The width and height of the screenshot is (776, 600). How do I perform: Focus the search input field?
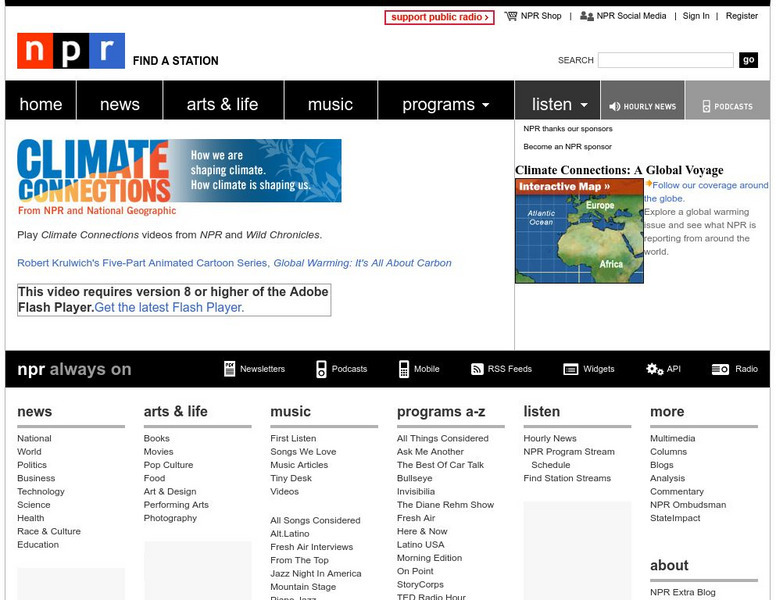[x=666, y=60]
